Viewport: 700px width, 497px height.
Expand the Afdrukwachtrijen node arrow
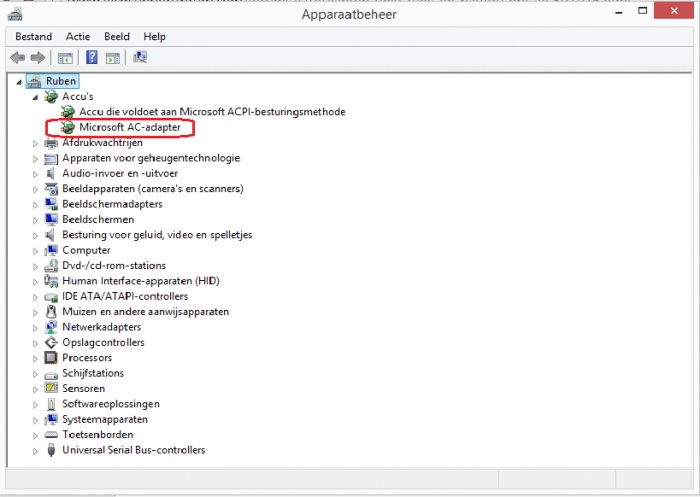(x=35, y=143)
